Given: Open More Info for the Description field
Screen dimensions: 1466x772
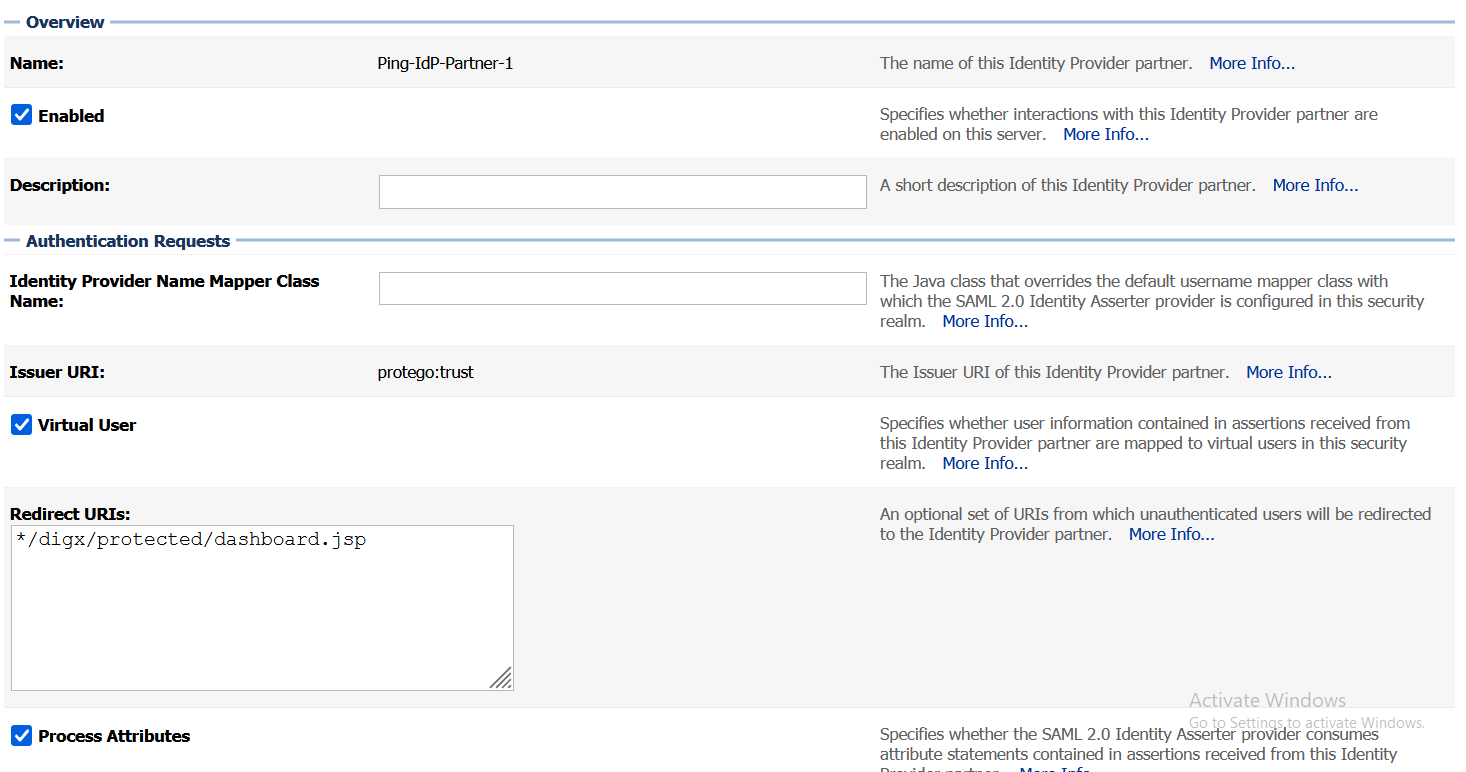Looking at the screenshot, I should (1315, 185).
